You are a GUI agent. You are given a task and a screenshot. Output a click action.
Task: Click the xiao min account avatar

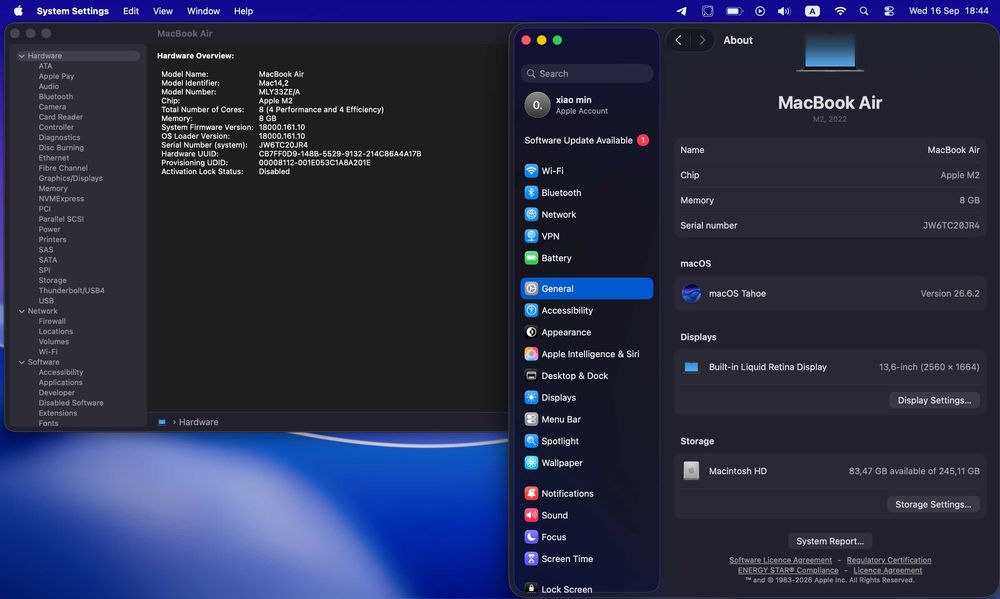(x=537, y=105)
